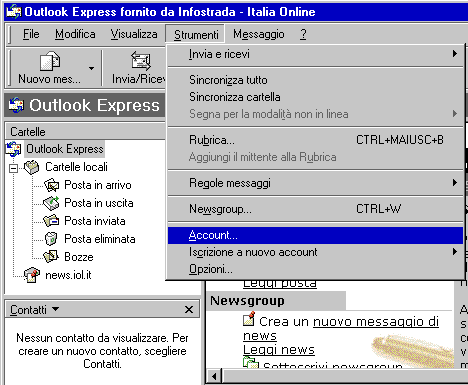Click the Cartelle locali folder icon
Screen dimensions: 468x385
pyautogui.click(x=32, y=167)
